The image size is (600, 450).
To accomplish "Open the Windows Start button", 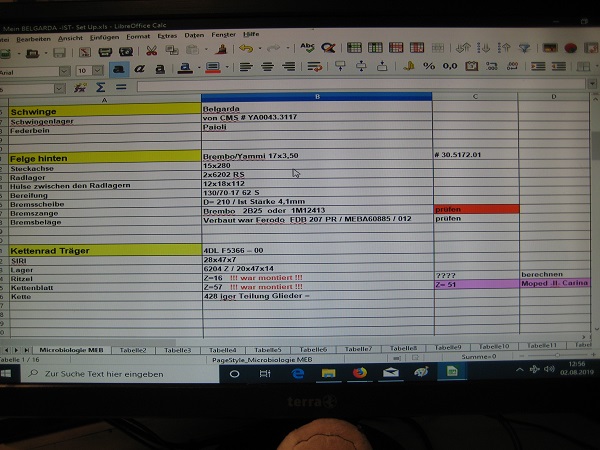I will coord(6,373).
